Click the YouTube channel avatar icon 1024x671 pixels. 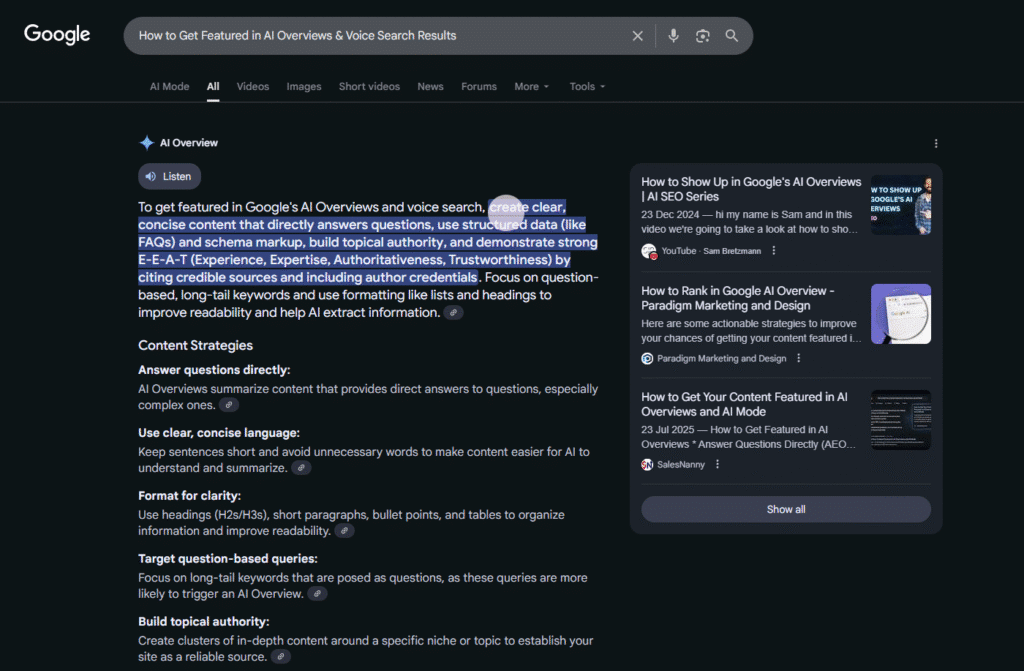click(648, 251)
